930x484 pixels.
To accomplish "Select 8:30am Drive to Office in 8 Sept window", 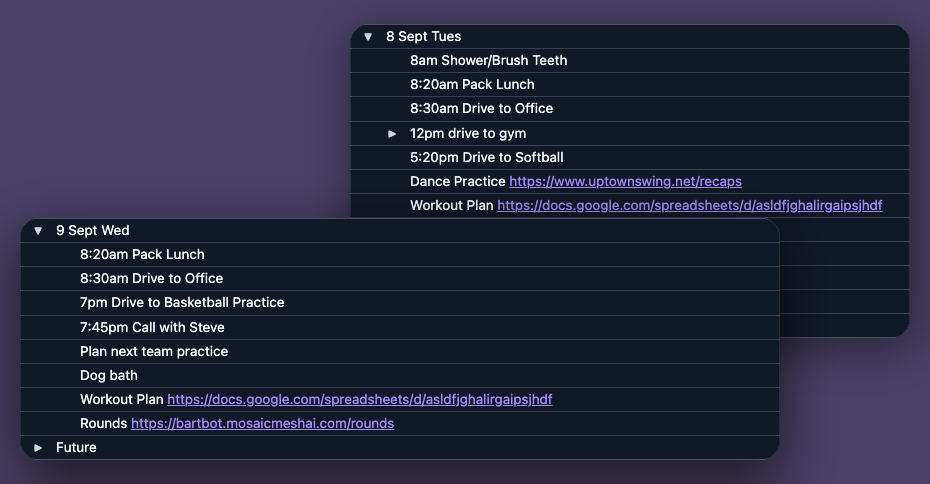I will point(630,109).
